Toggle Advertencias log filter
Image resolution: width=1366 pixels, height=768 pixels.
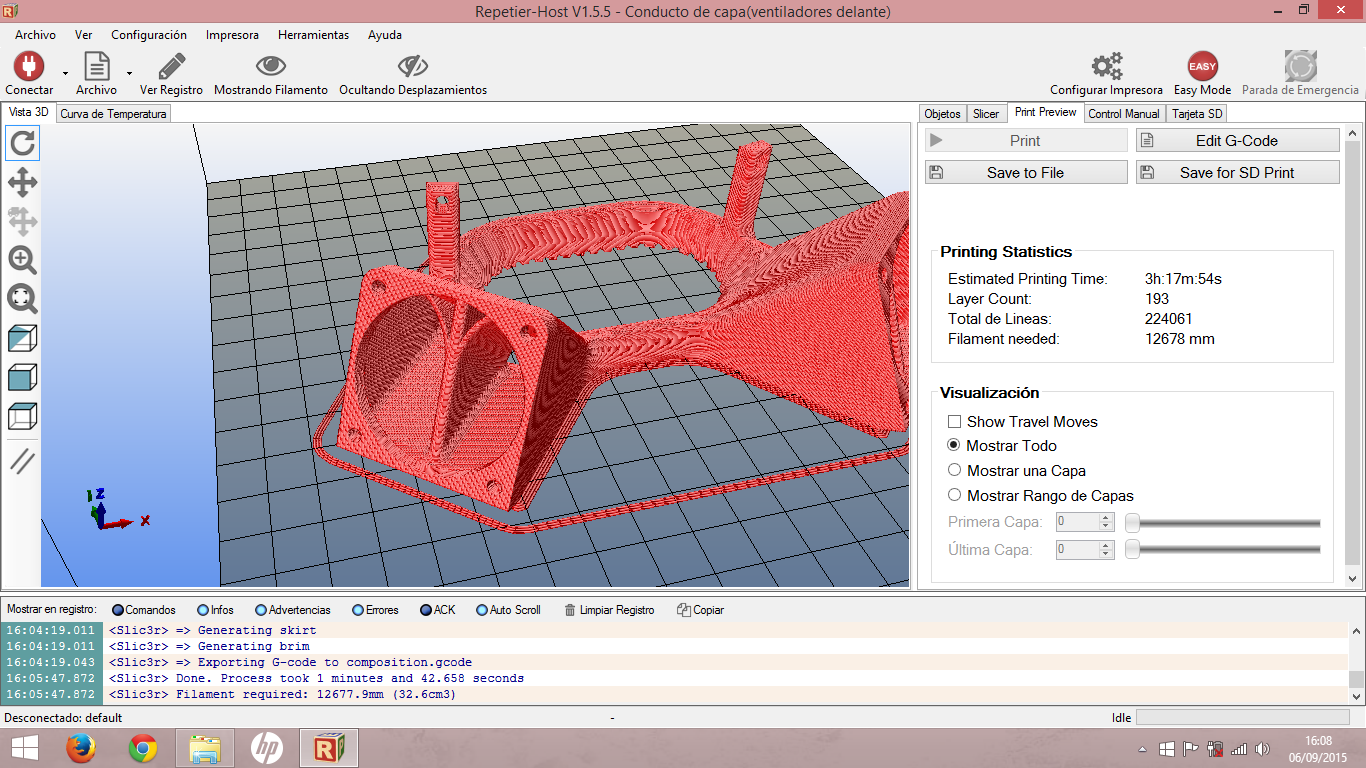pos(293,610)
